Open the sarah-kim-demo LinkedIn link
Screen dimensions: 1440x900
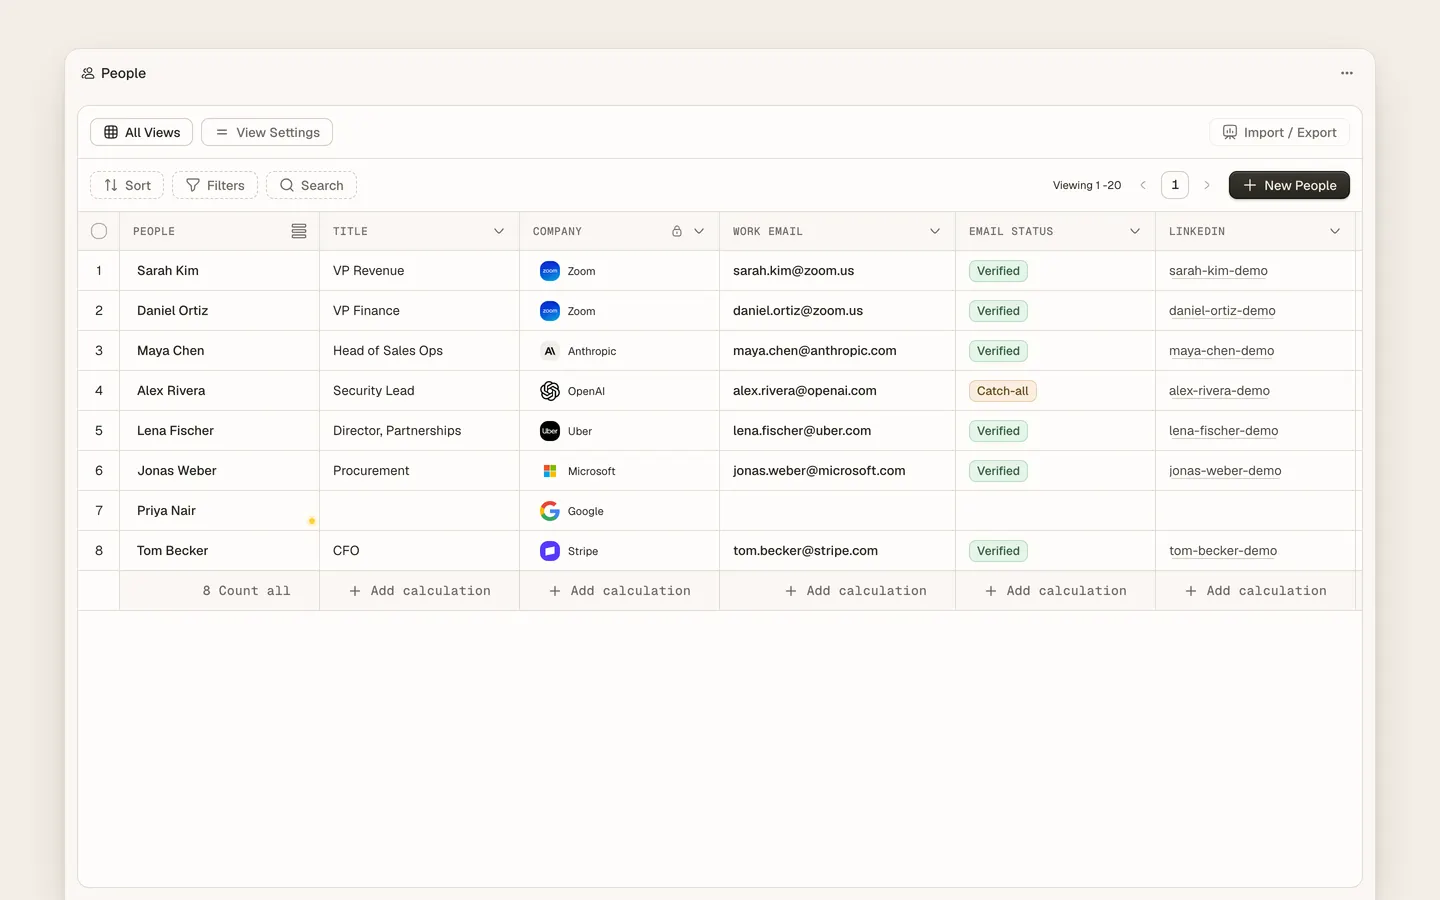(x=1218, y=271)
